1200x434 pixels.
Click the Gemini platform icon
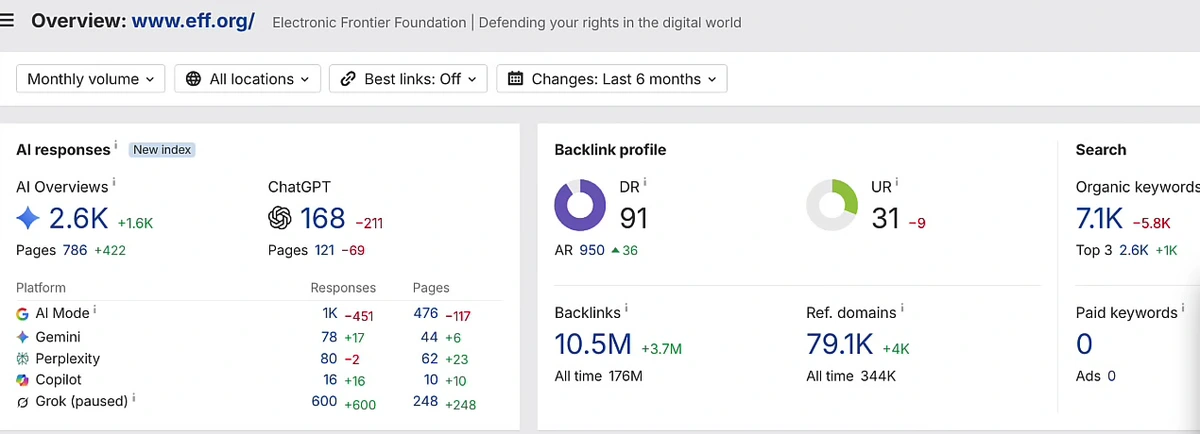[x=22, y=337]
